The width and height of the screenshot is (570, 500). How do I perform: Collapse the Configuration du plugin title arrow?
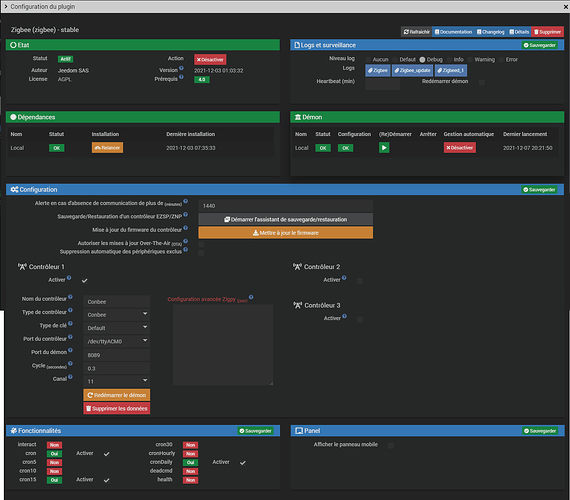pyautogui.click(x=5, y=7)
